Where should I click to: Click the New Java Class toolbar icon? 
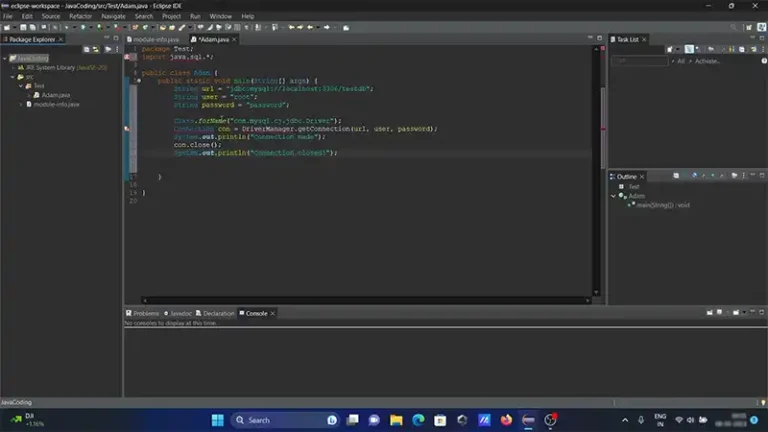pos(145,27)
